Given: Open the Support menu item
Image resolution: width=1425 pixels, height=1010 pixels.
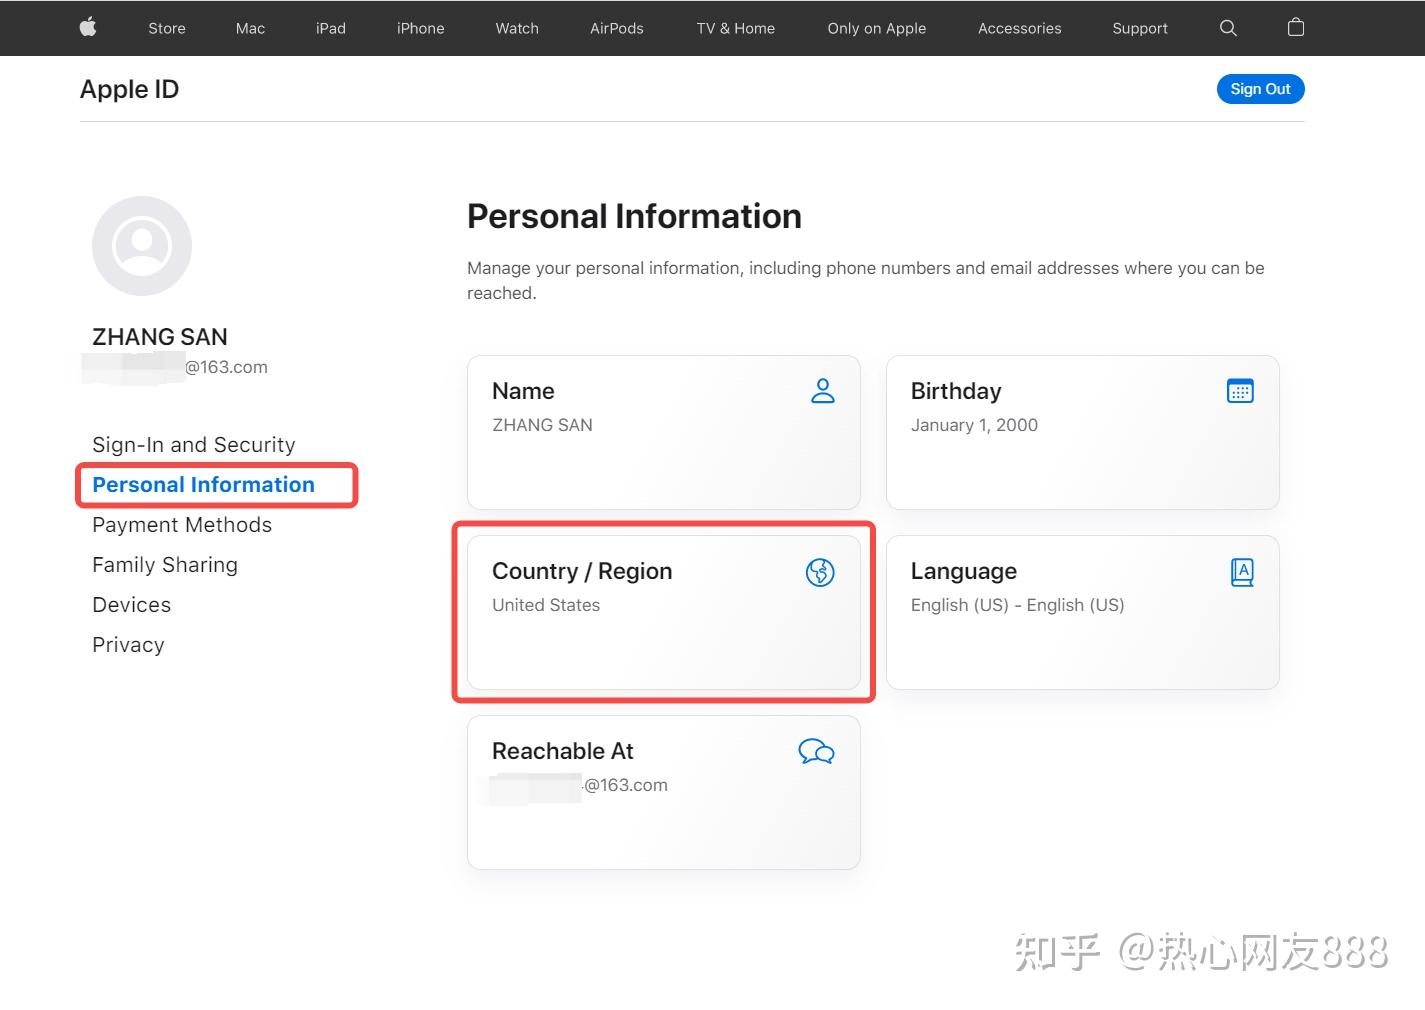Looking at the screenshot, I should 1140,28.
